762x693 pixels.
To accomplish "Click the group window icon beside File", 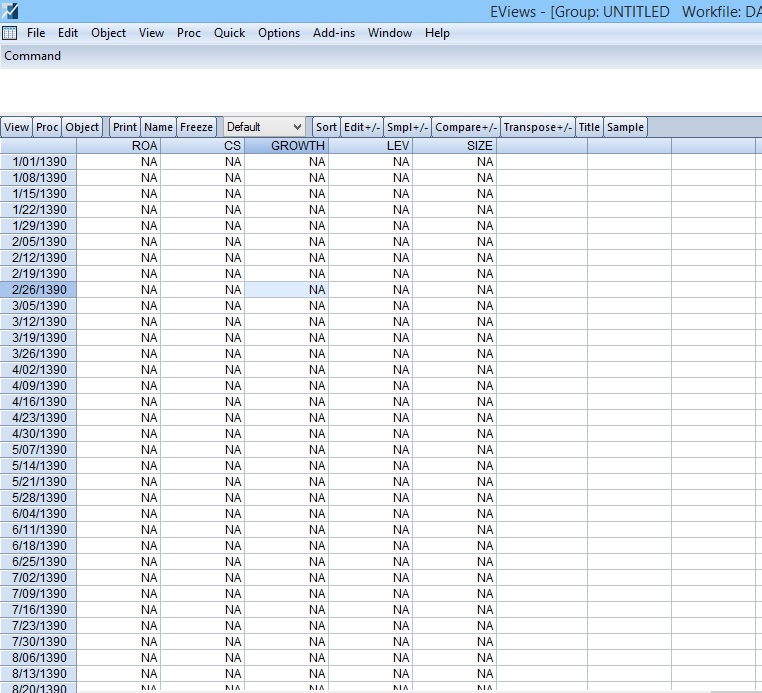I will pos(9,33).
